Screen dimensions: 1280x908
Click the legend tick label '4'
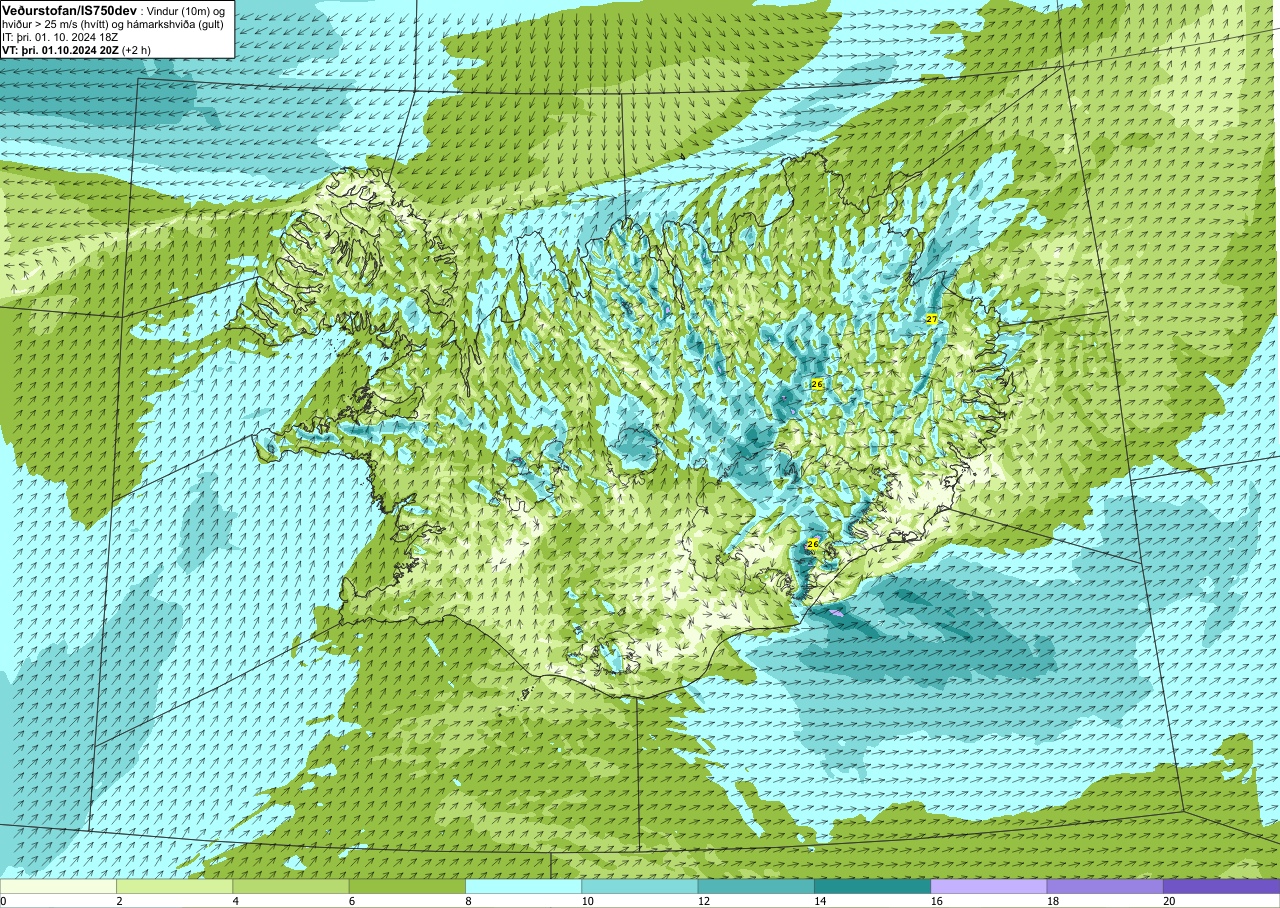(234, 901)
